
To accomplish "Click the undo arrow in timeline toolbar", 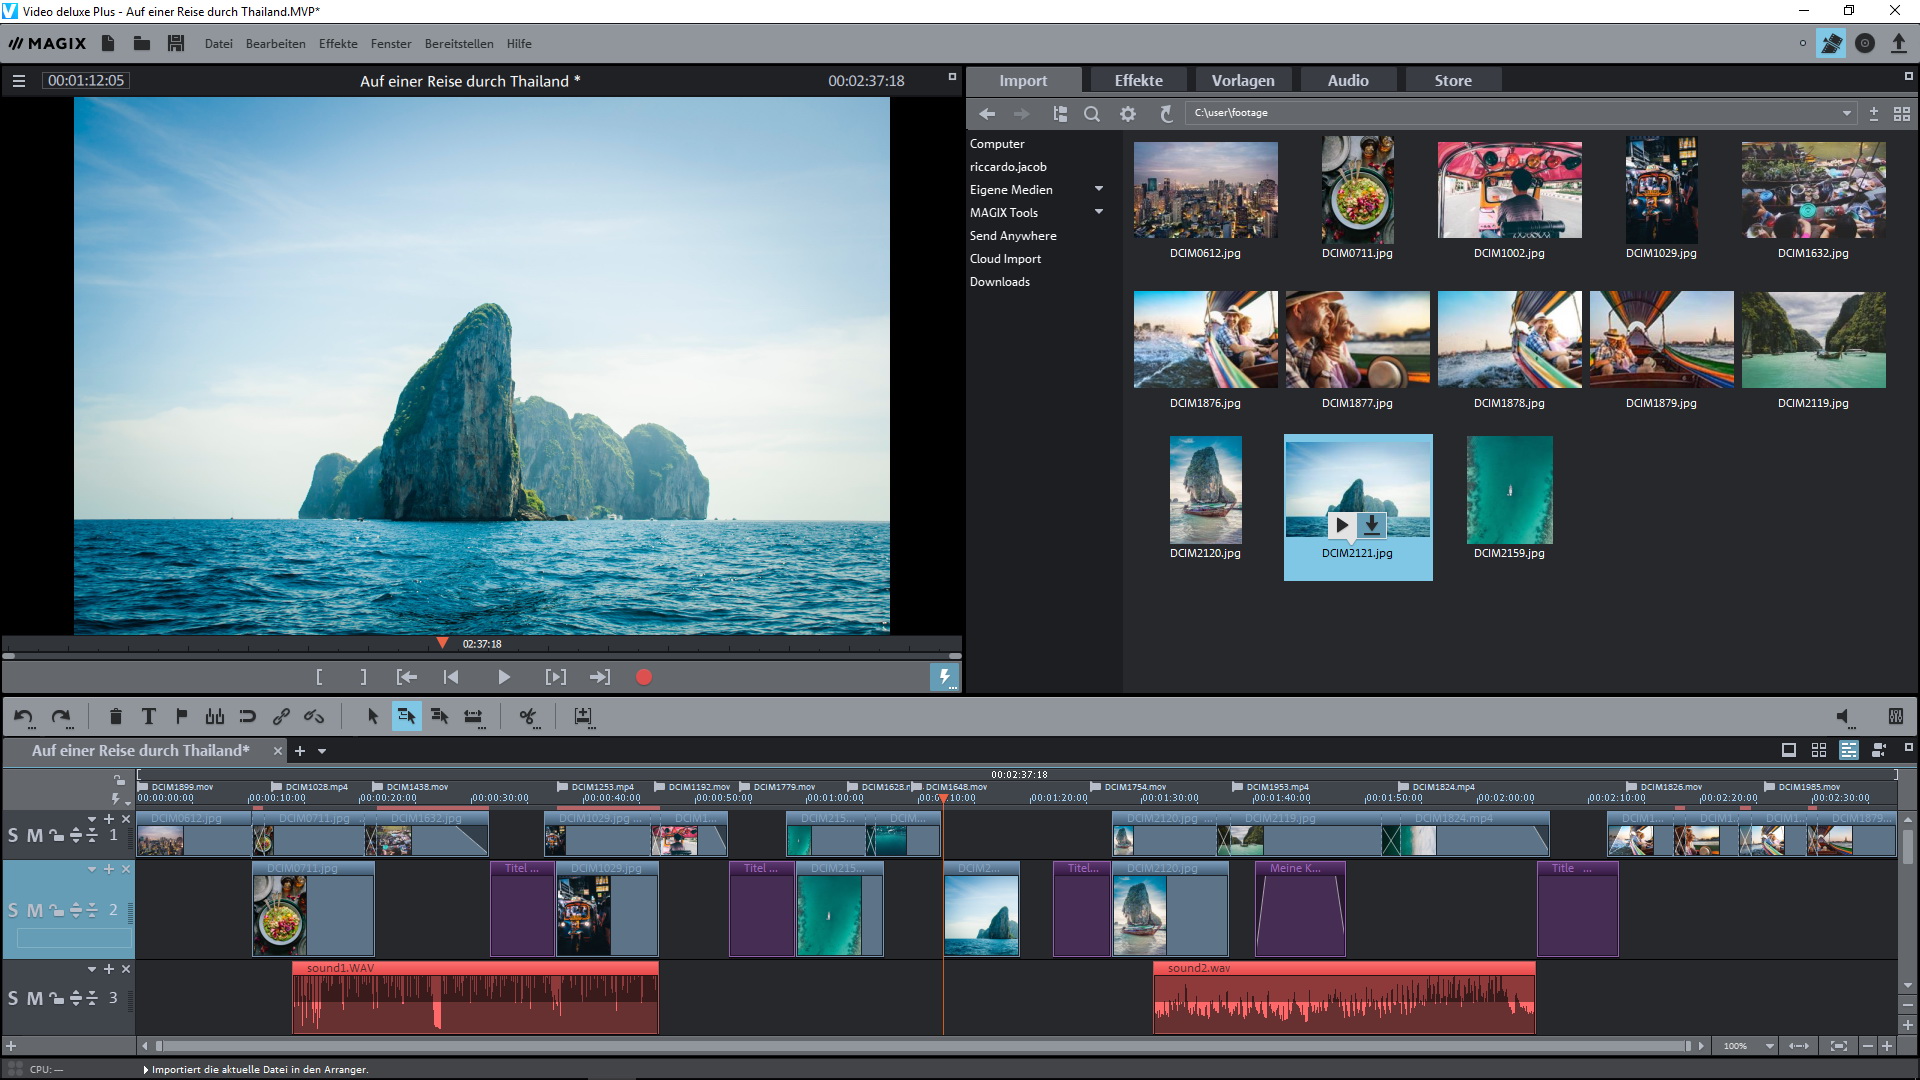I will point(23,716).
